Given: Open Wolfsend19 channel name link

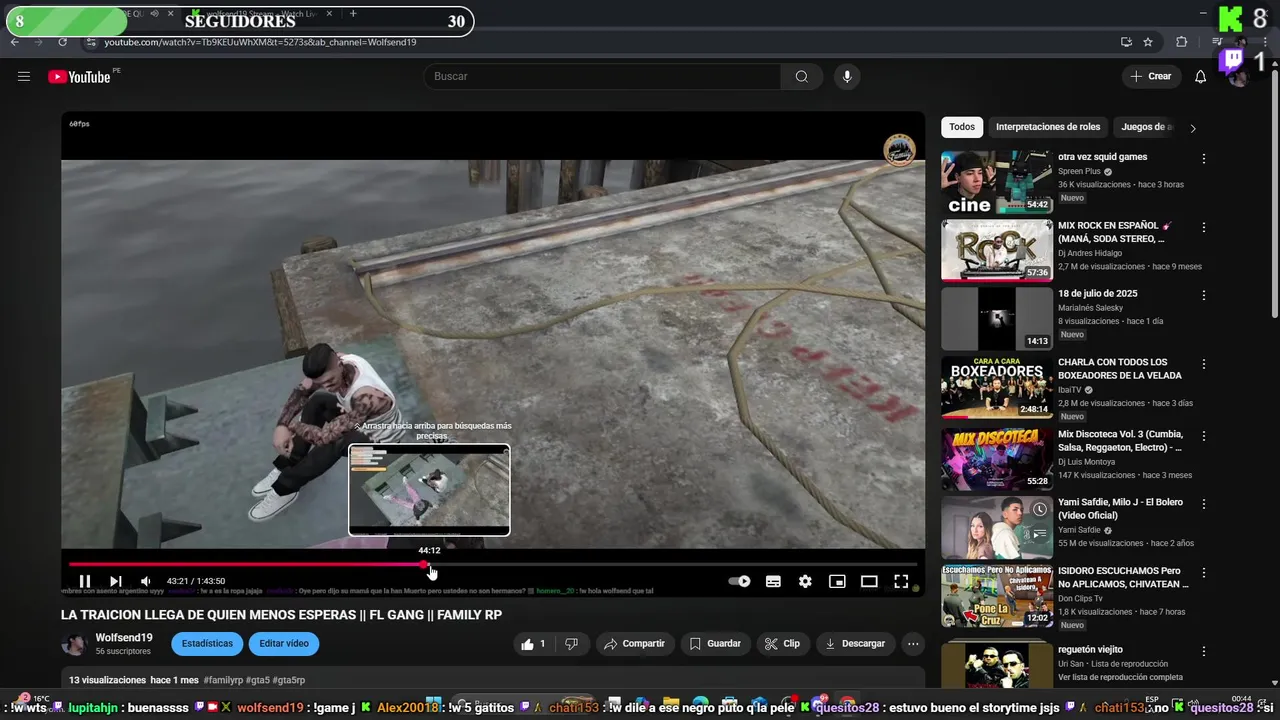Looking at the screenshot, I should coord(124,638).
